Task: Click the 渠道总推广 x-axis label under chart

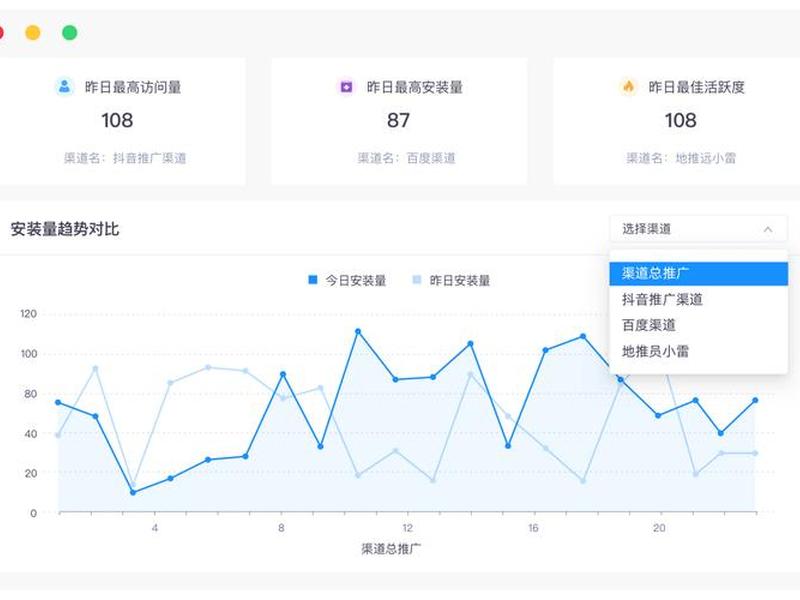Action: (391, 549)
